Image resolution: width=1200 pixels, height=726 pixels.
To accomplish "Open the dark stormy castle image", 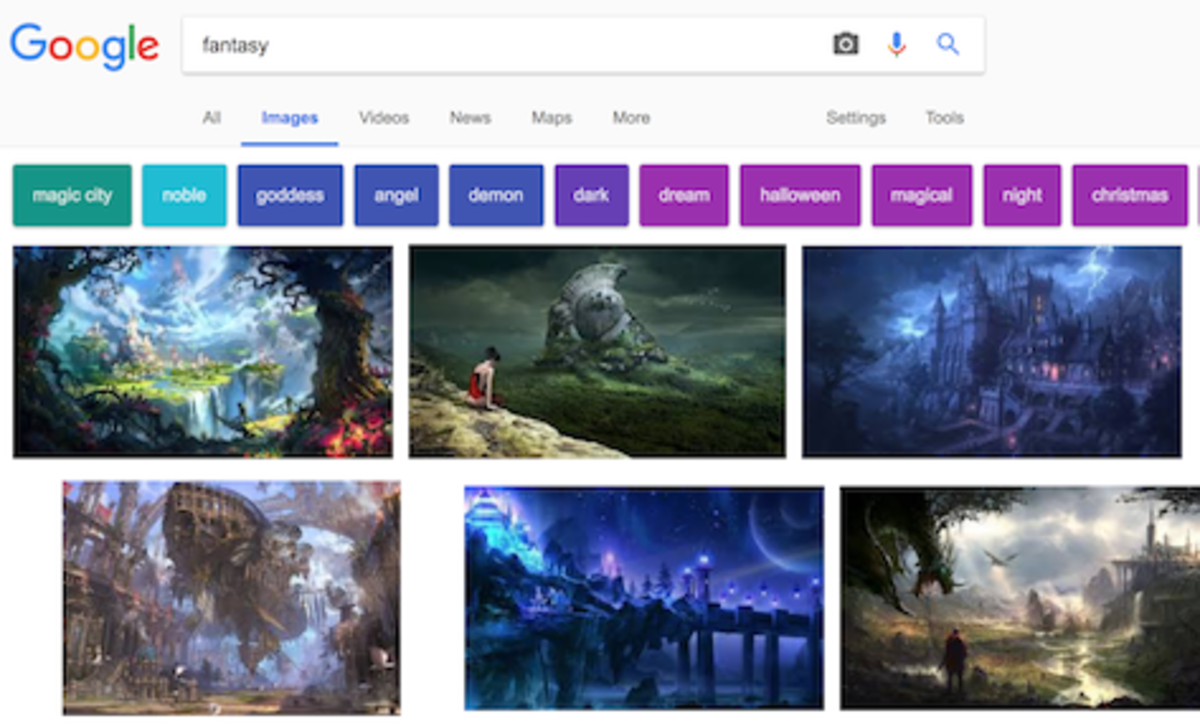I will point(992,352).
